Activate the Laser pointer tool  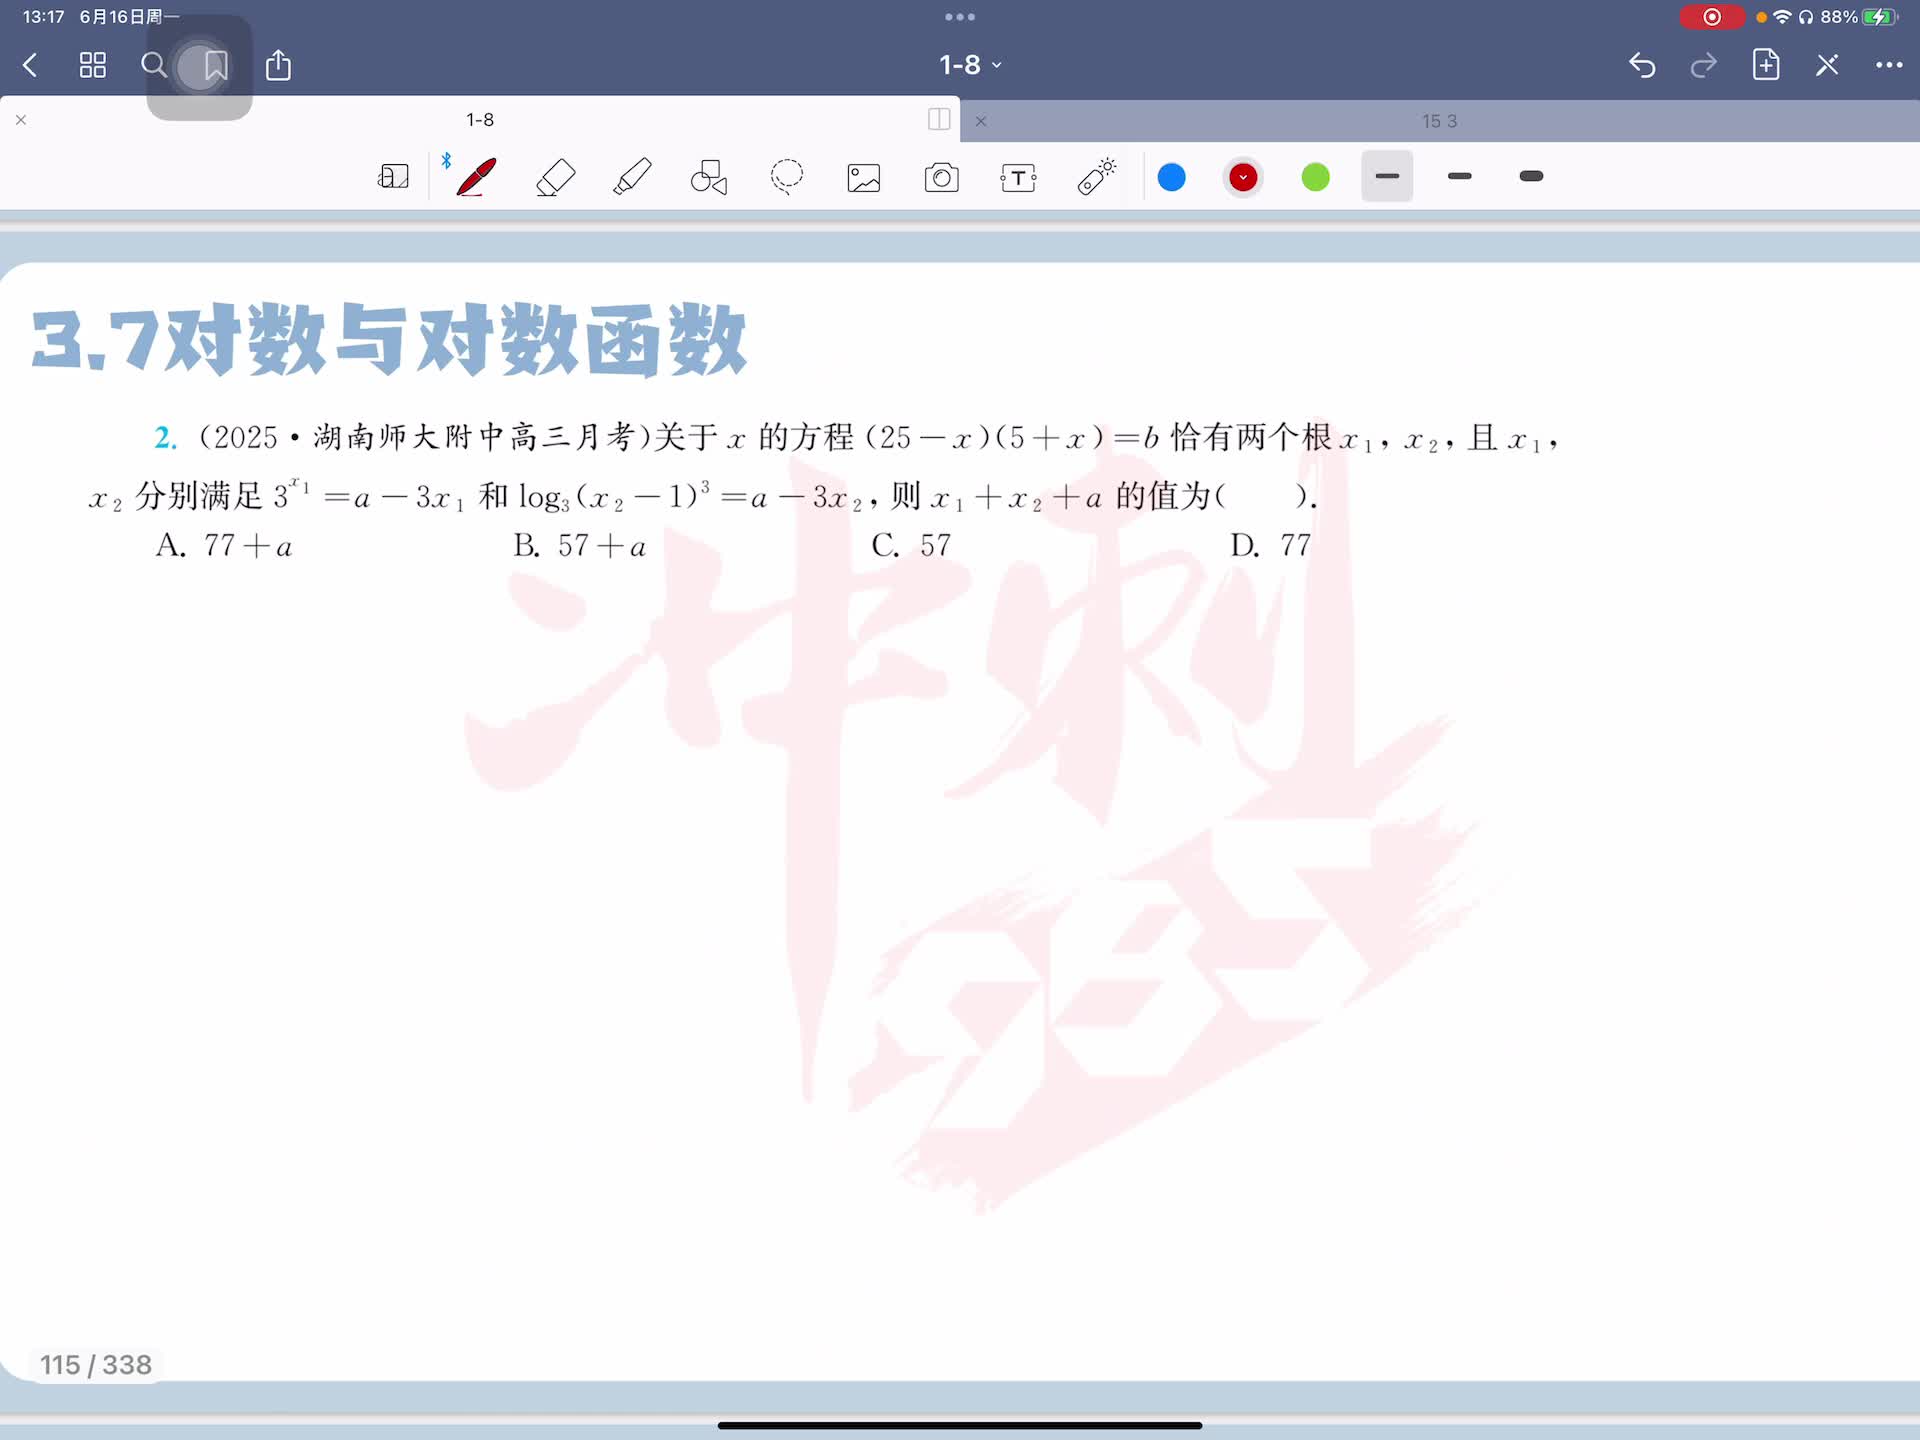pyautogui.click(x=1096, y=177)
